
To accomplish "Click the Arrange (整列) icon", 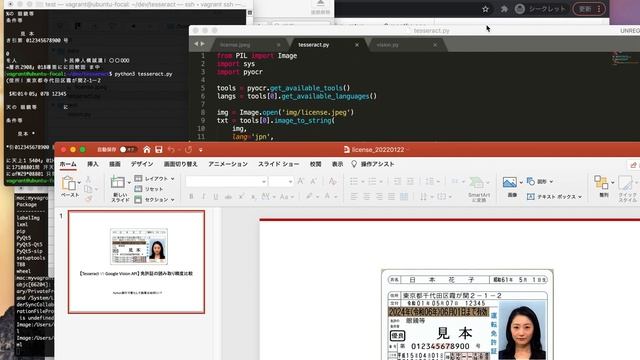I will 601,182.
